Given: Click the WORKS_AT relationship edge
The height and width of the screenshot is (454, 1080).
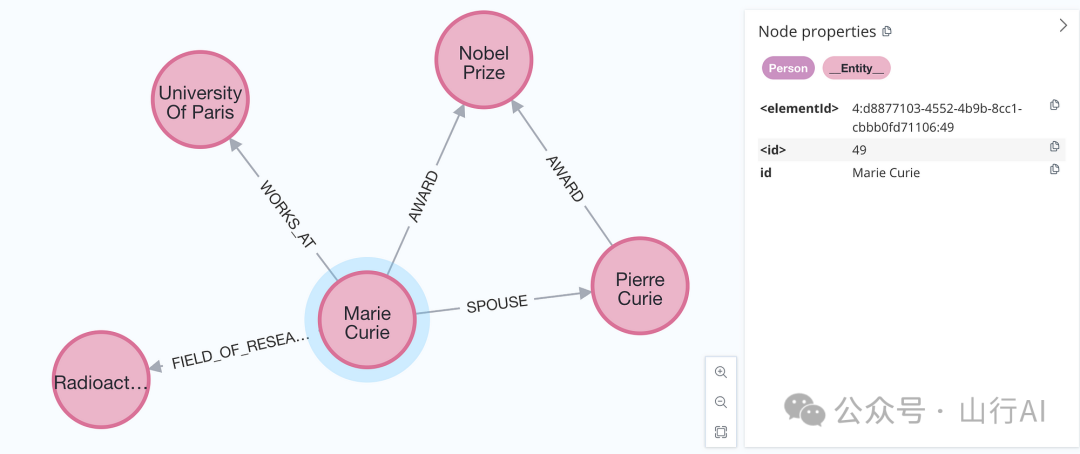Looking at the screenshot, I should pyautogui.click(x=284, y=213).
